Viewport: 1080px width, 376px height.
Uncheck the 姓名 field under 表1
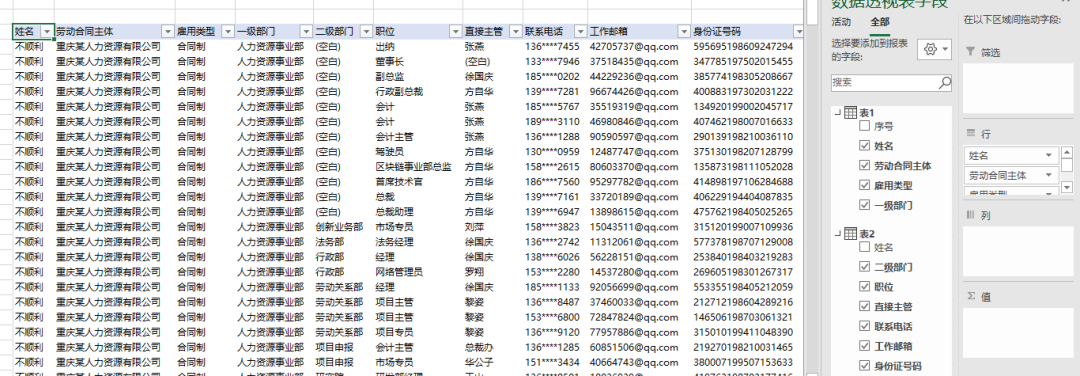[x=864, y=146]
